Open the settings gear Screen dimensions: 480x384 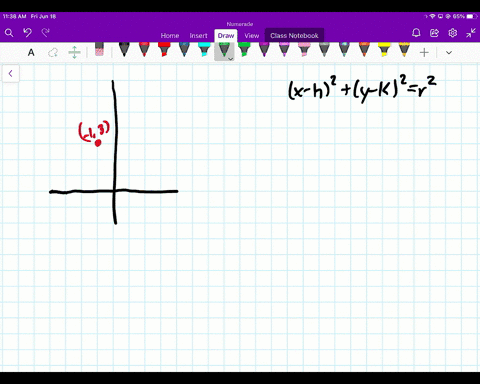453,33
